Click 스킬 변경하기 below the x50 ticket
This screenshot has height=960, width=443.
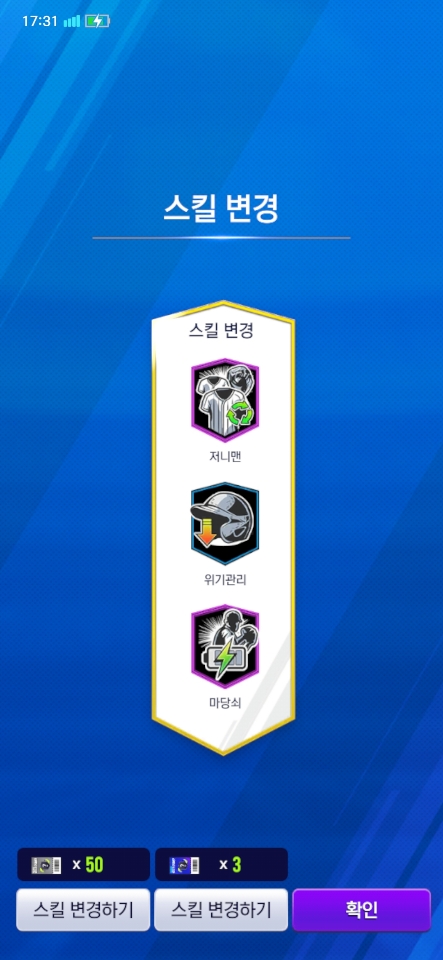point(83,910)
